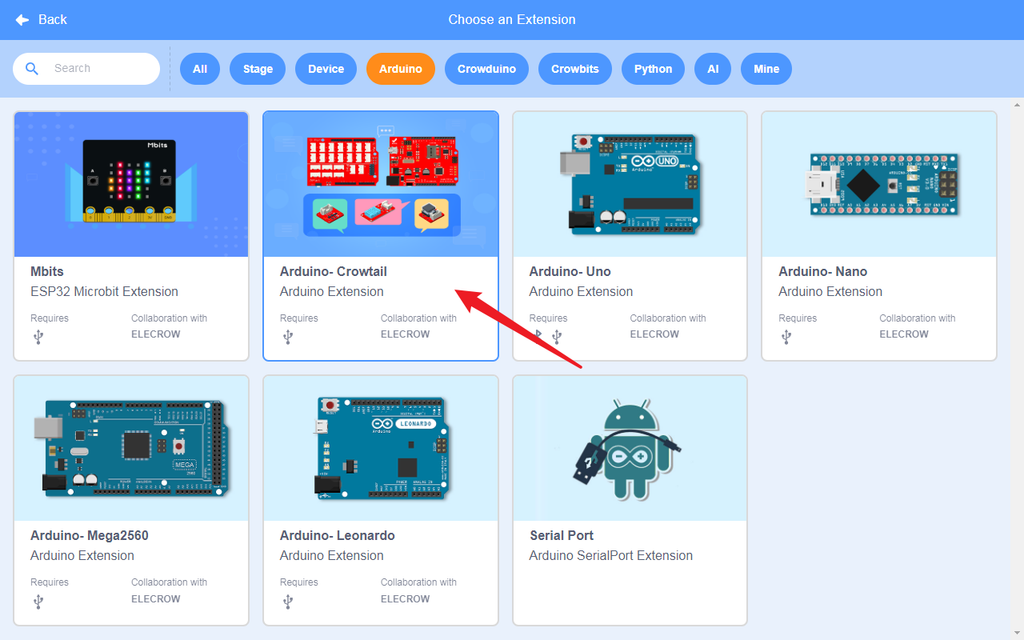Click the USB icon on Arduino- Leonardo card
This screenshot has height=640, width=1024.
click(x=287, y=601)
